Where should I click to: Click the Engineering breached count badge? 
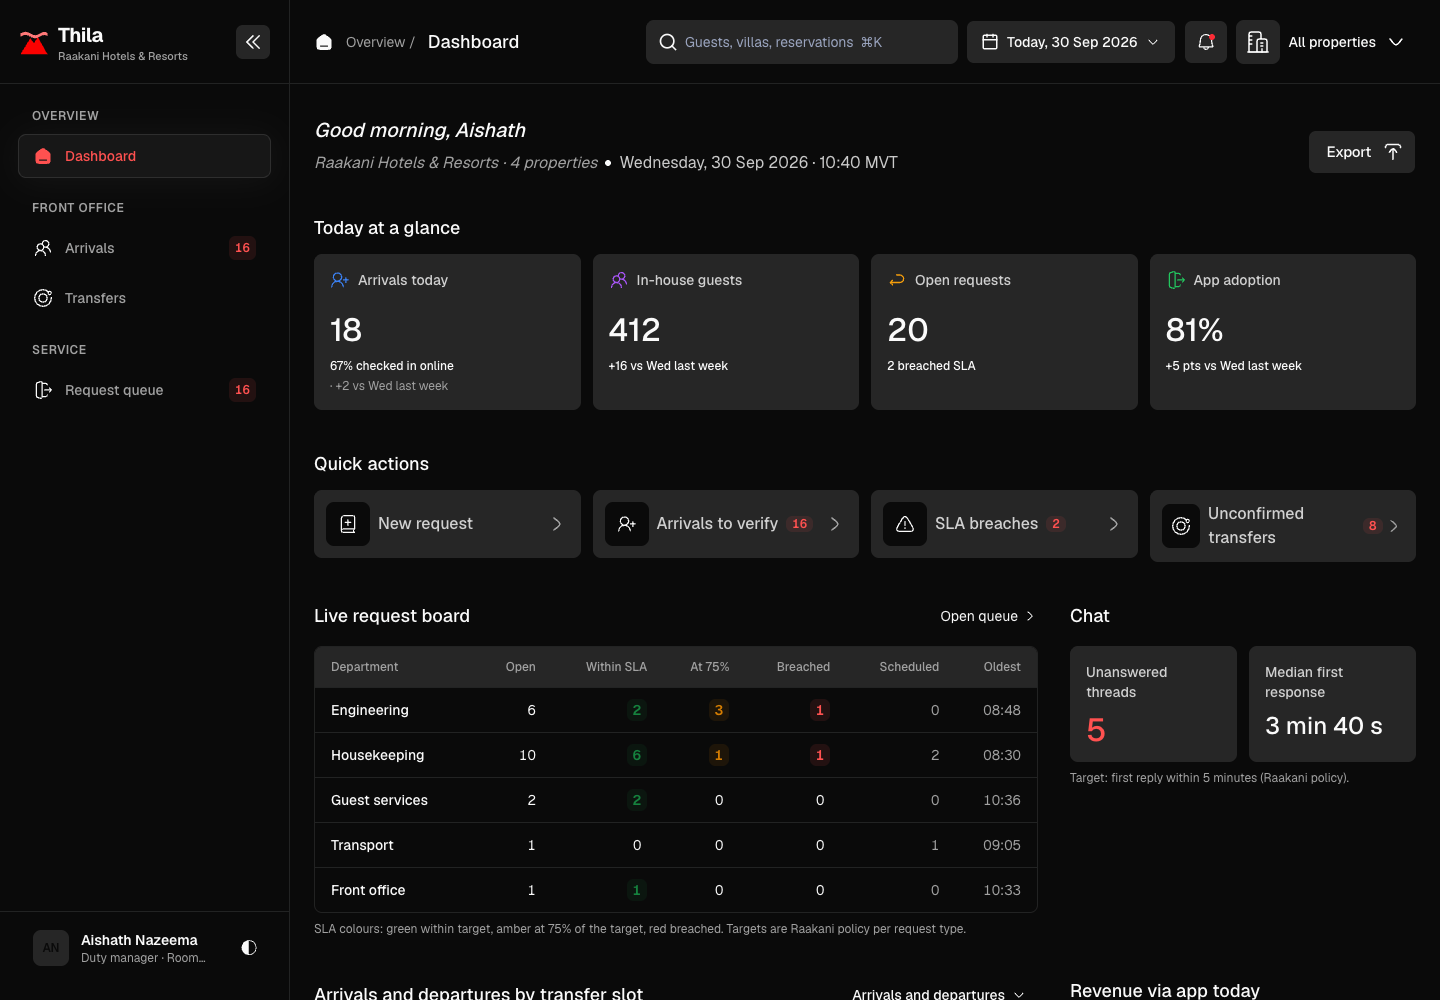[x=820, y=710]
